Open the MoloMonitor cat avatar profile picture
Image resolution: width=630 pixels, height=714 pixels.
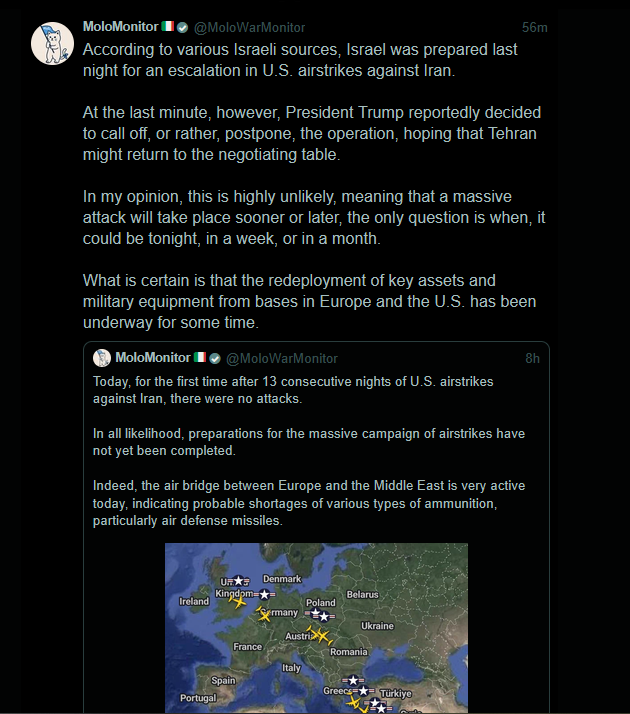click(52, 43)
